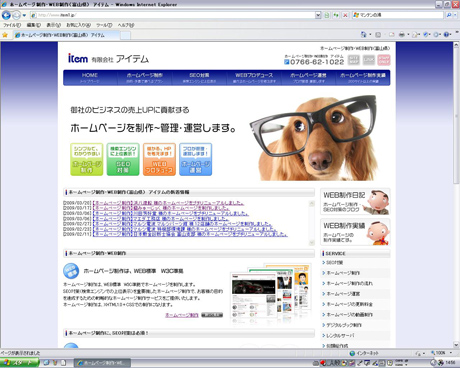Click the Read Mail envelope icon

click(392, 34)
